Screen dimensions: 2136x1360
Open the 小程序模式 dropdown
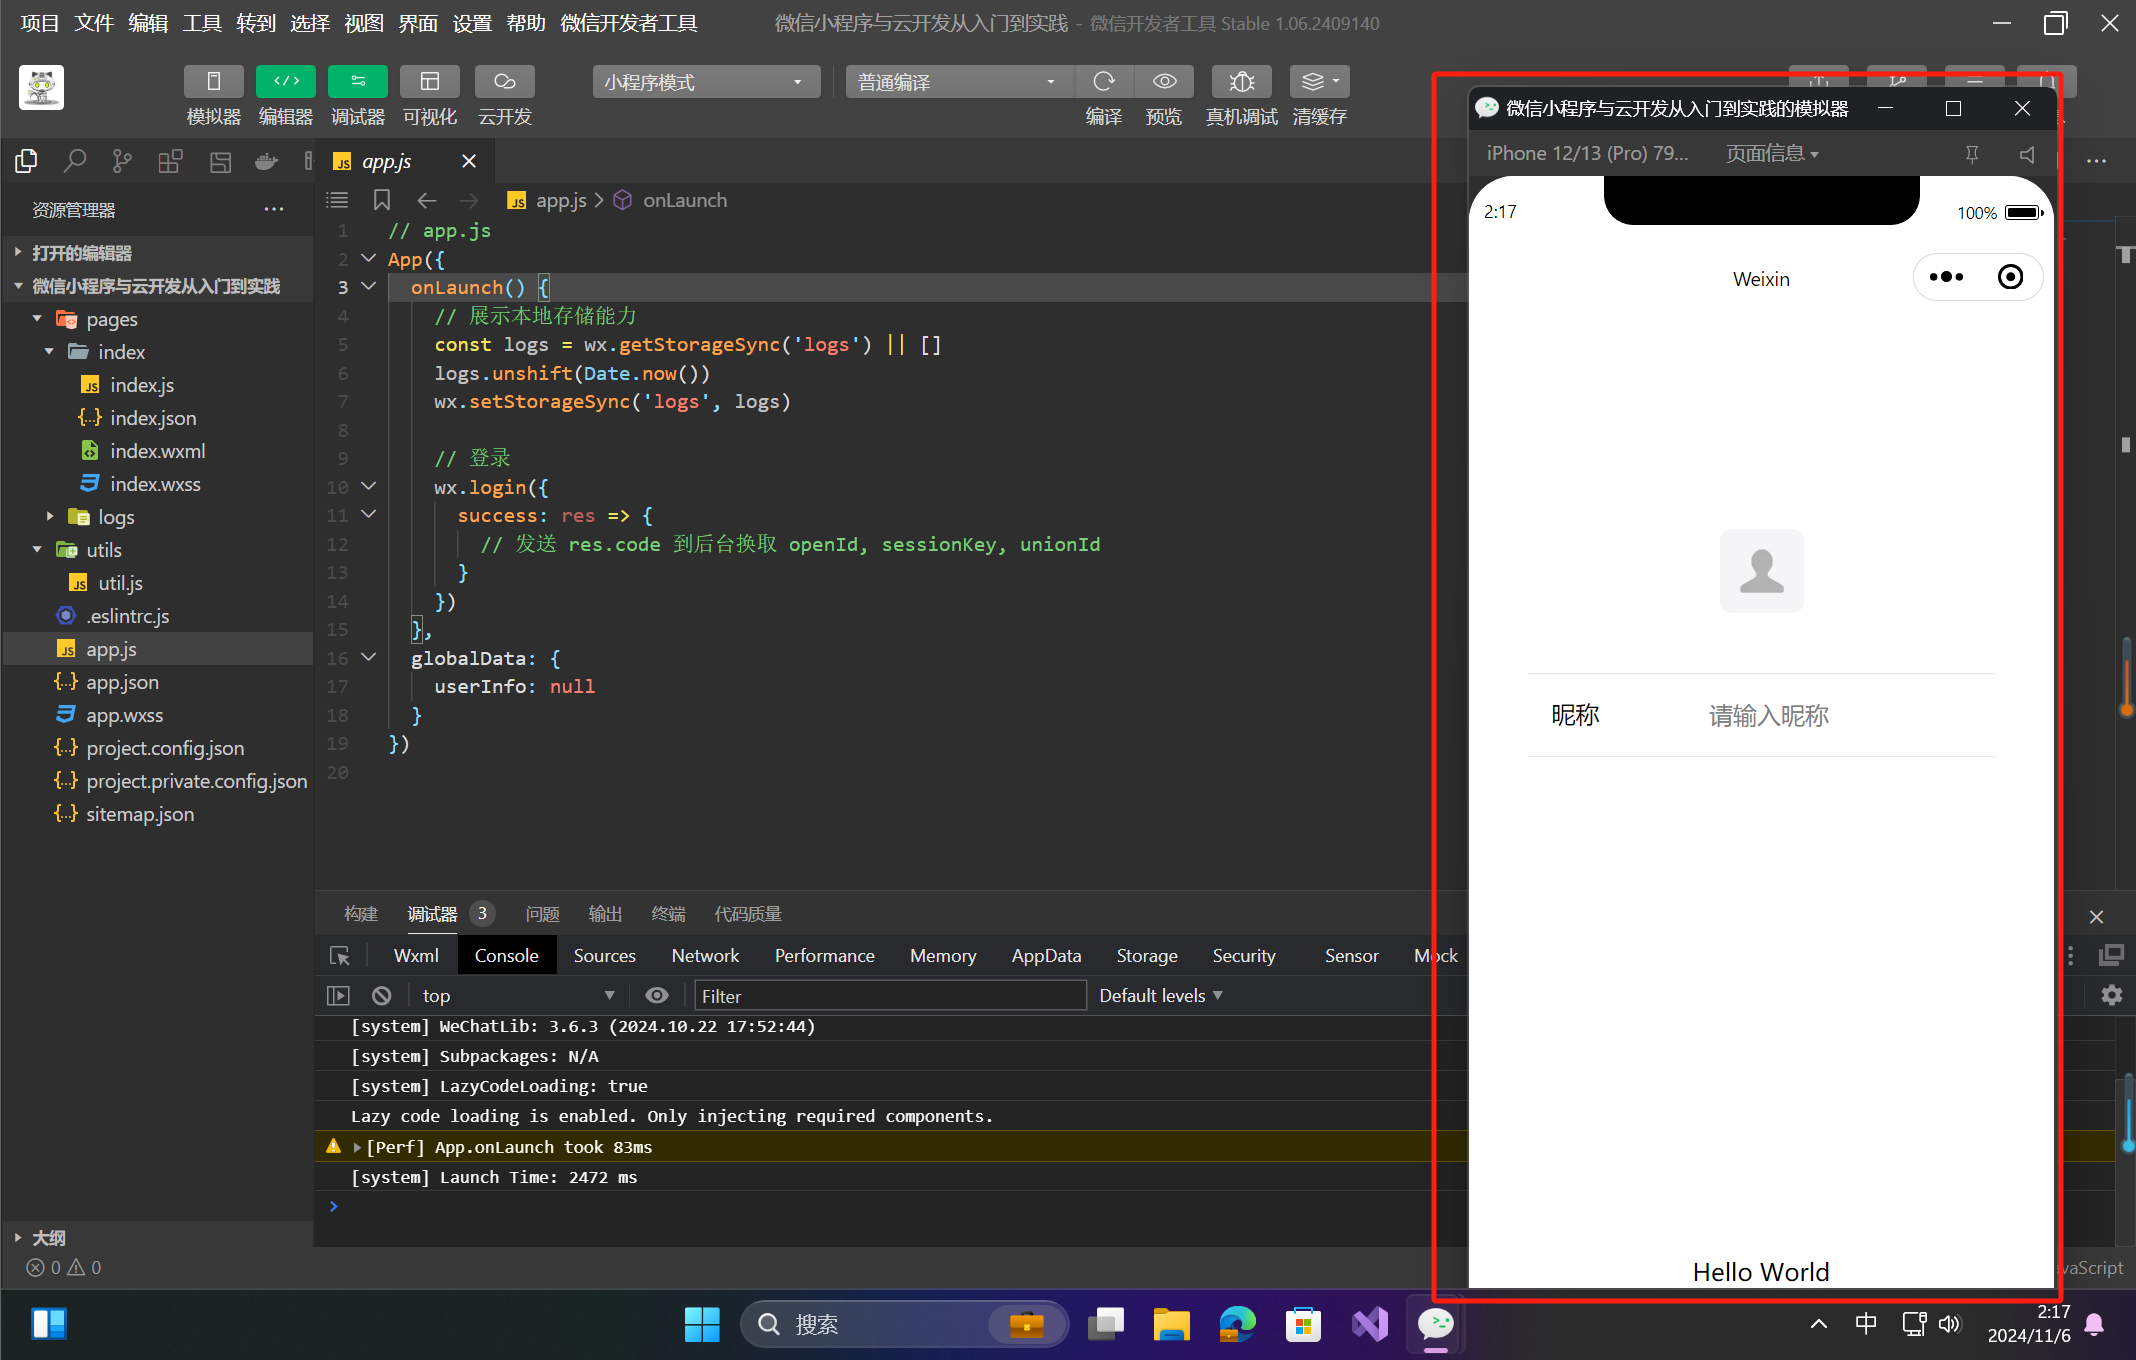pyautogui.click(x=705, y=82)
